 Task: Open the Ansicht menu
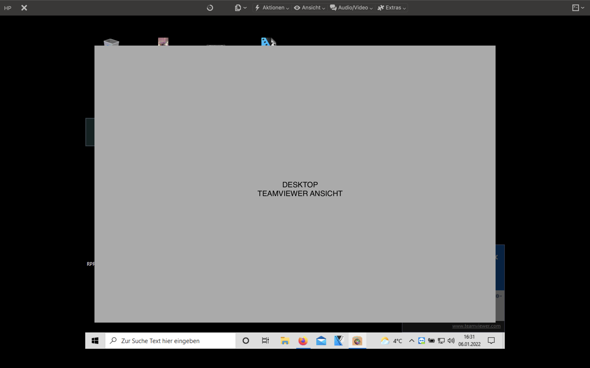(309, 8)
